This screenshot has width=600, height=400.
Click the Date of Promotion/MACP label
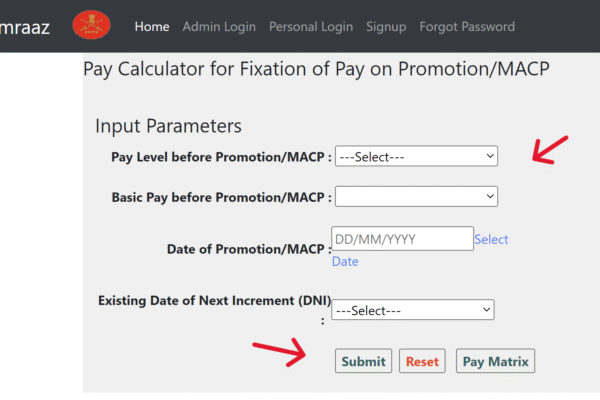tap(248, 249)
